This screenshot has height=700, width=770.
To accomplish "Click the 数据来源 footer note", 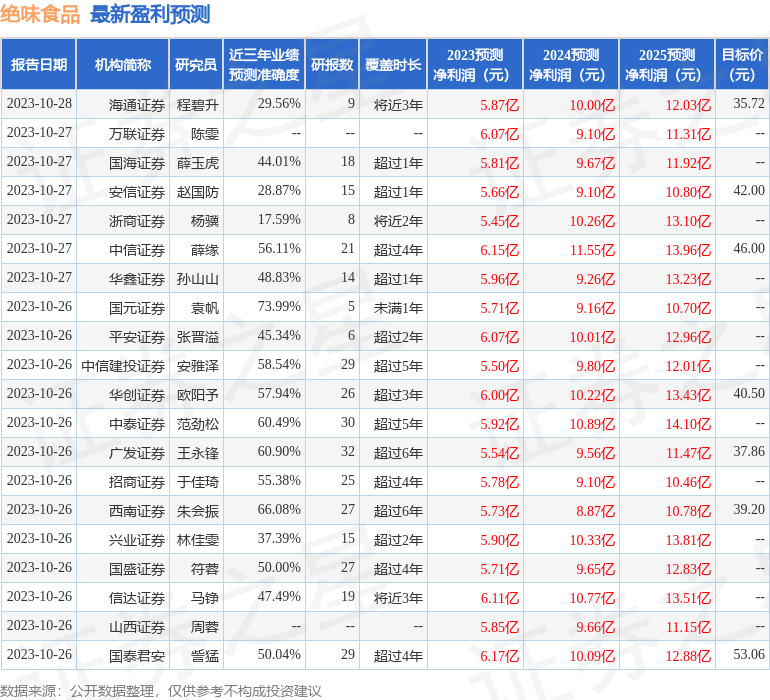I will click(161, 691).
